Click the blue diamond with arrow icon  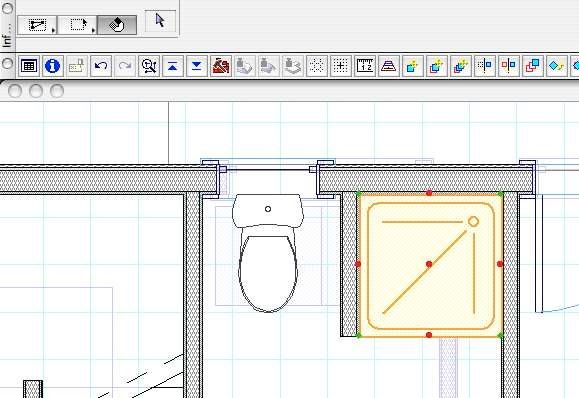(x=557, y=66)
